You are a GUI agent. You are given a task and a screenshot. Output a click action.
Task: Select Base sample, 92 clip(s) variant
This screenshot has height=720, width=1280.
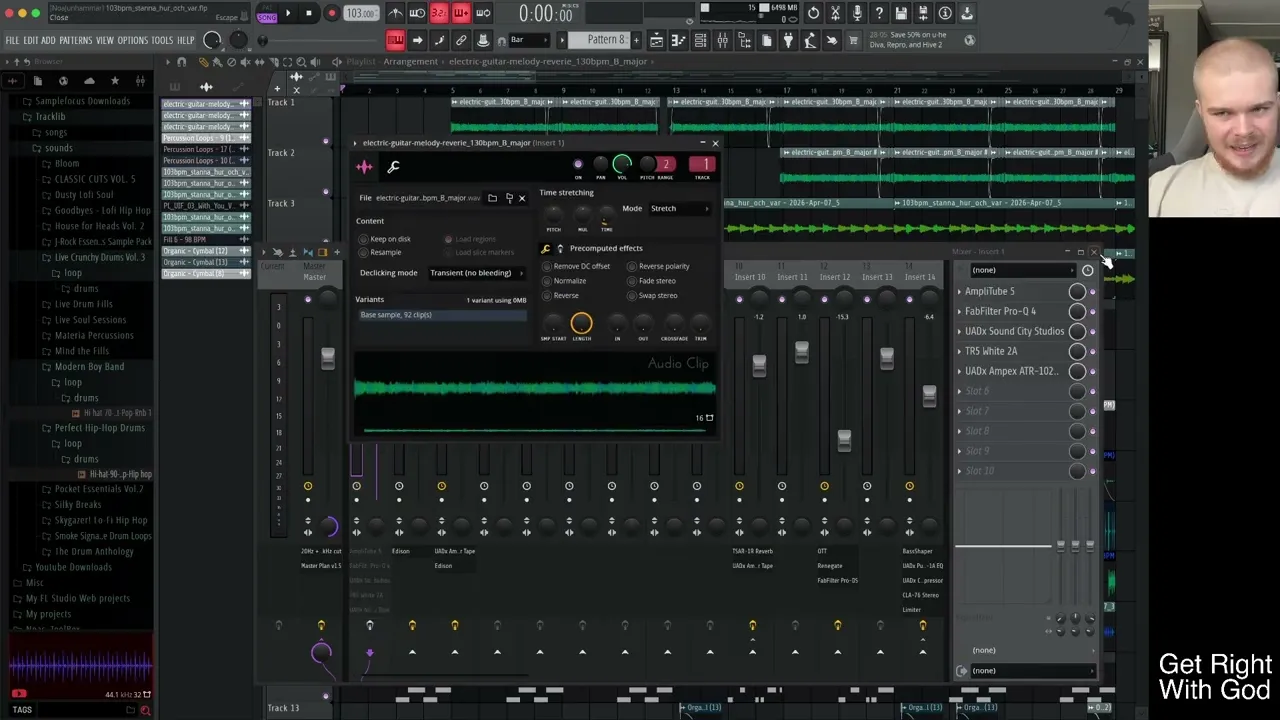coord(442,315)
